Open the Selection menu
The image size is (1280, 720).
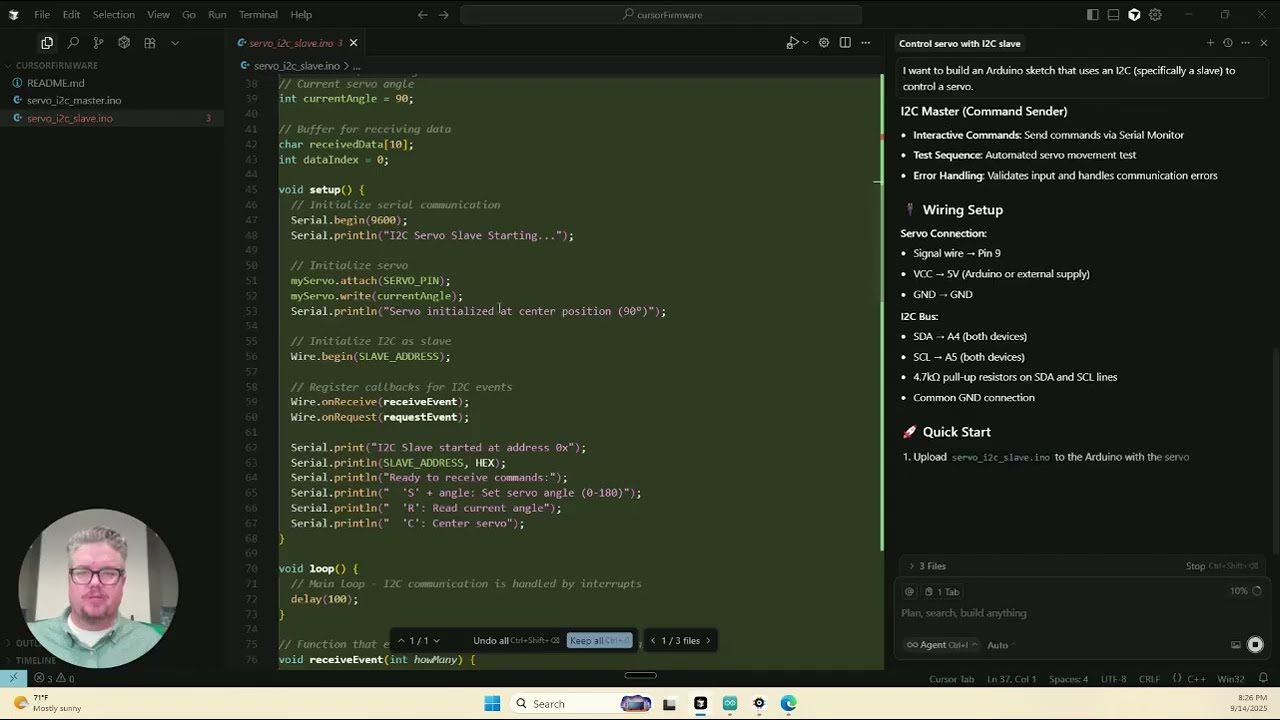(113, 15)
